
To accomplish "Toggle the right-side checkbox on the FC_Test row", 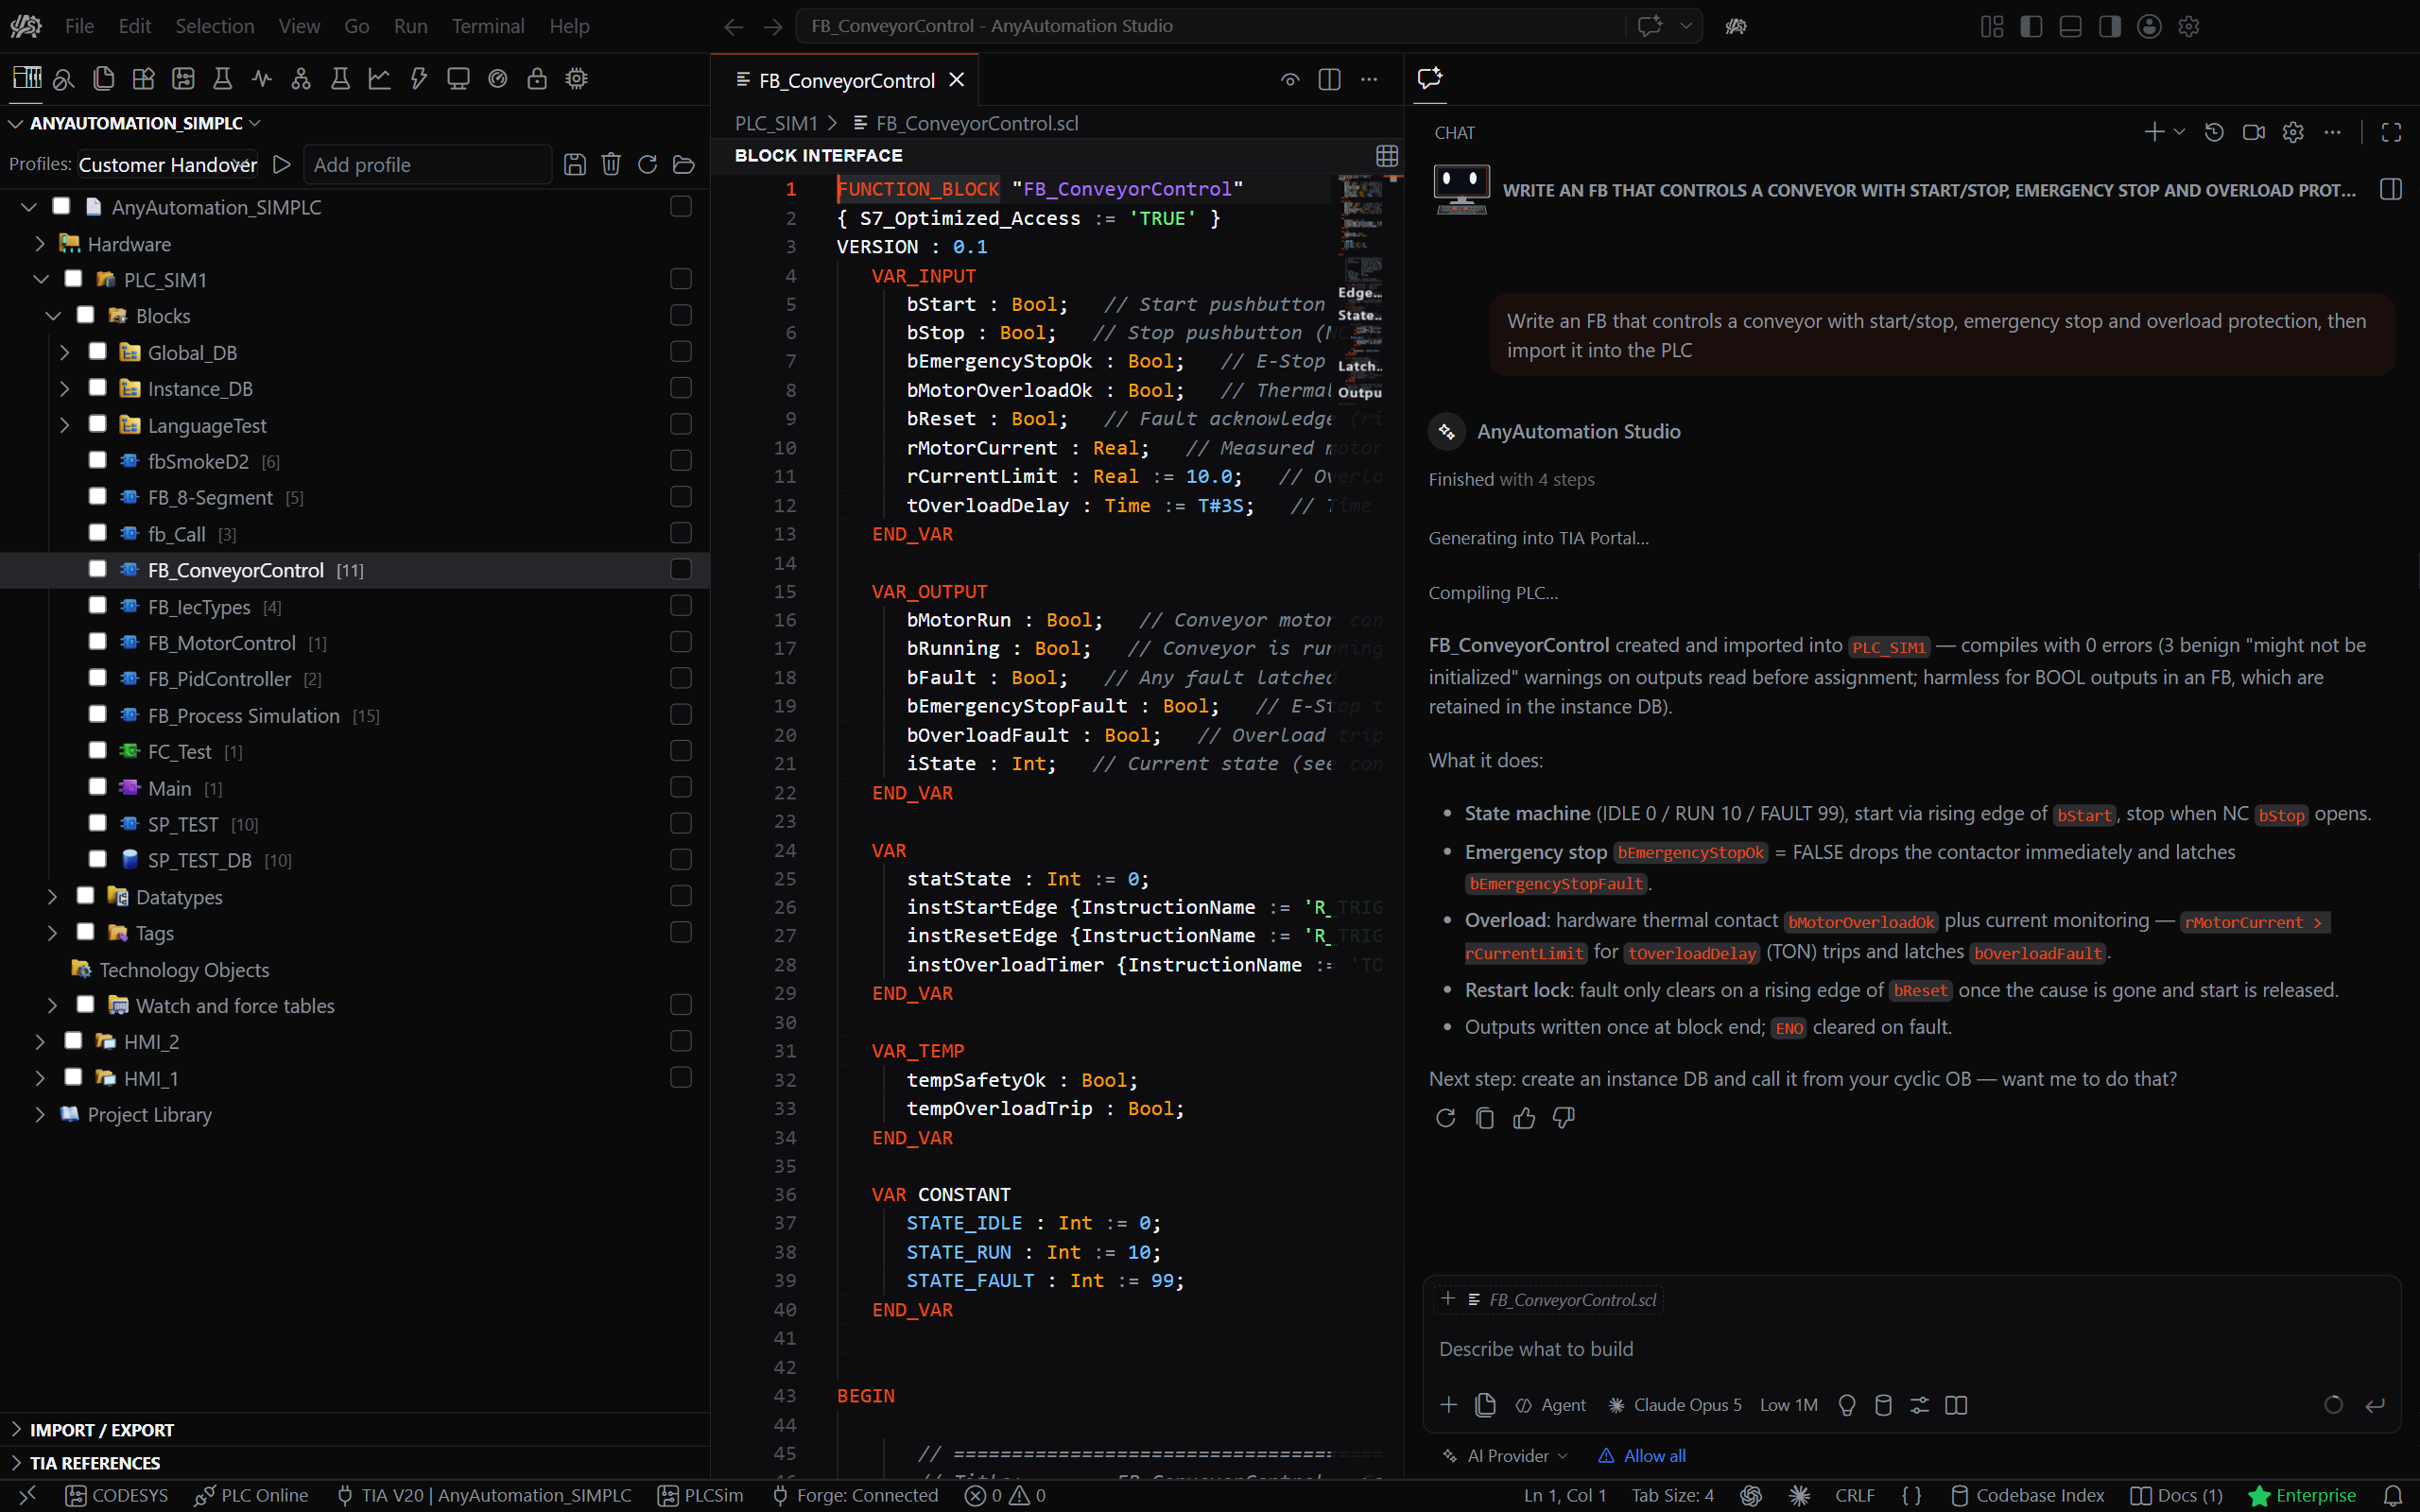I will 681,751.
